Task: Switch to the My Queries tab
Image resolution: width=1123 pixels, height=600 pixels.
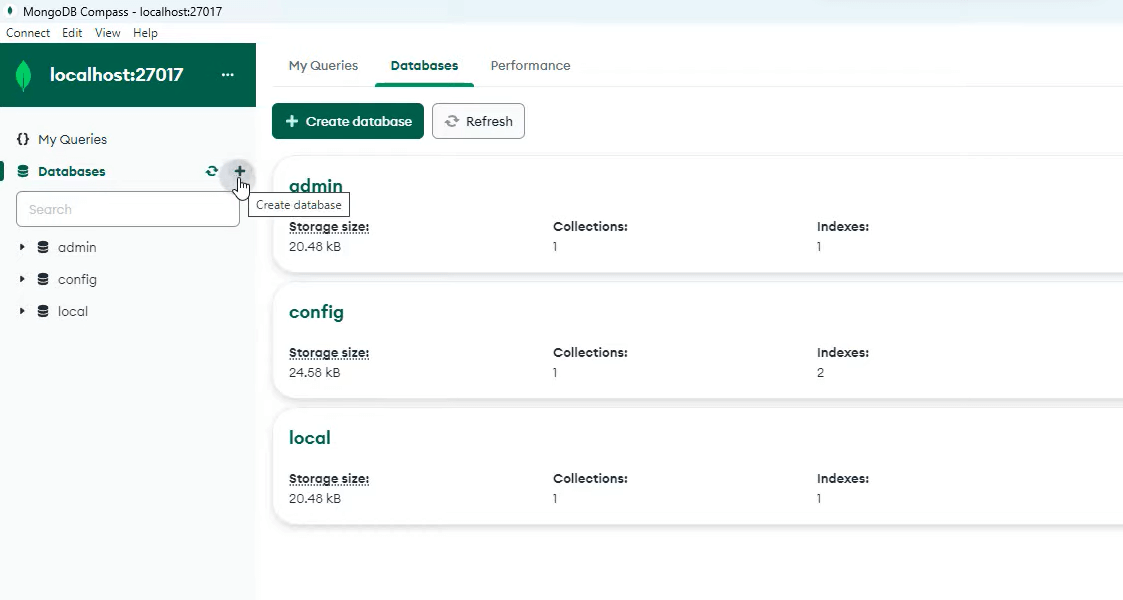Action: [323, 65]
